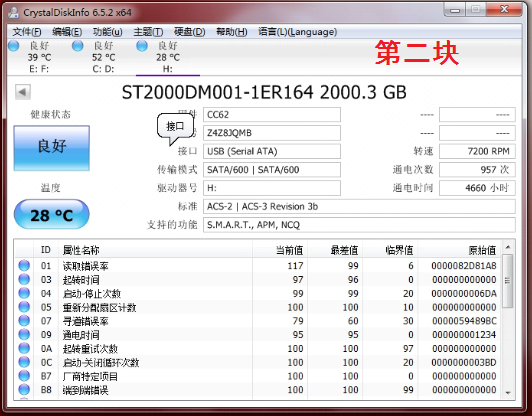
Task: Click status orb of row 03 起转时间
Action: [x=24, y=280]
